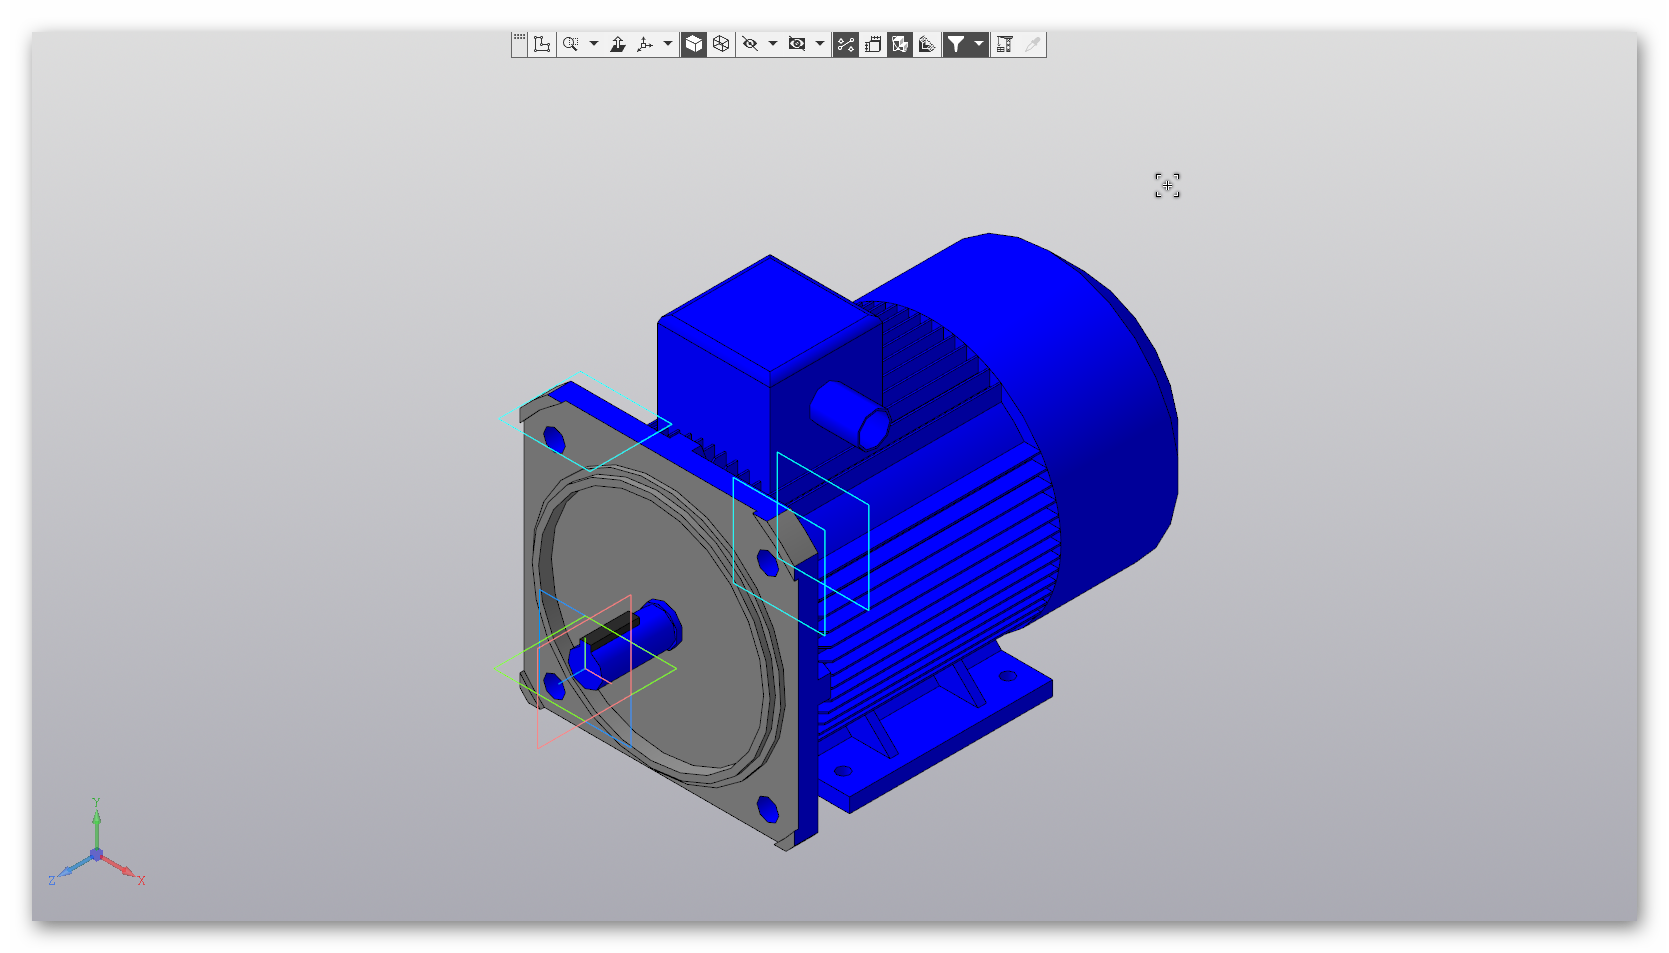Image resolution: width=1669 pixels, height=953 pixels.
Task: Open the show hidden objects dropdown arrow
Action: point(820,44)
